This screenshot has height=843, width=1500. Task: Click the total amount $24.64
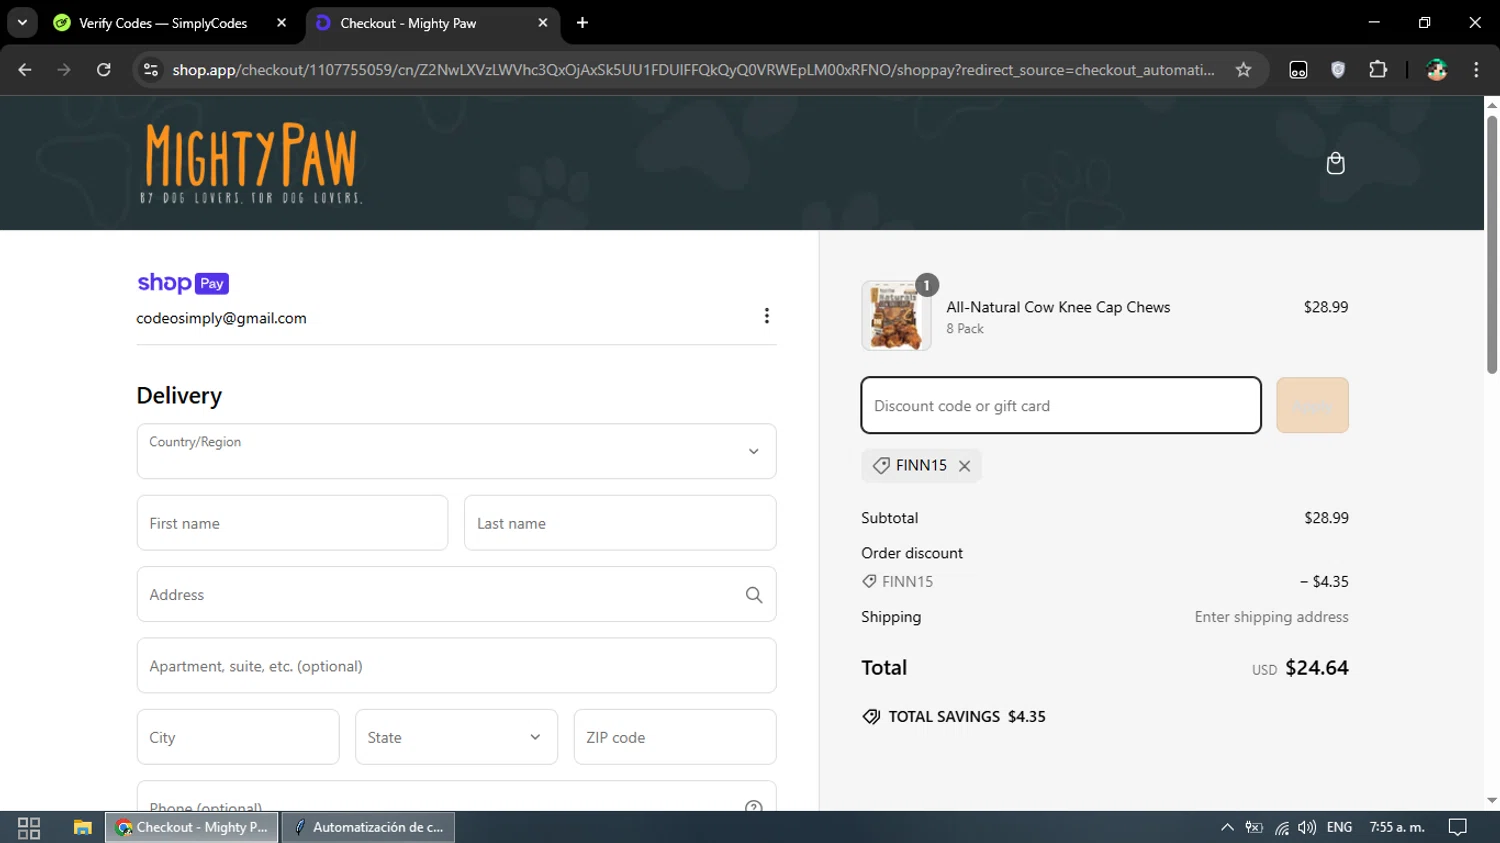pyautogui.click(x=1317, y=668)
